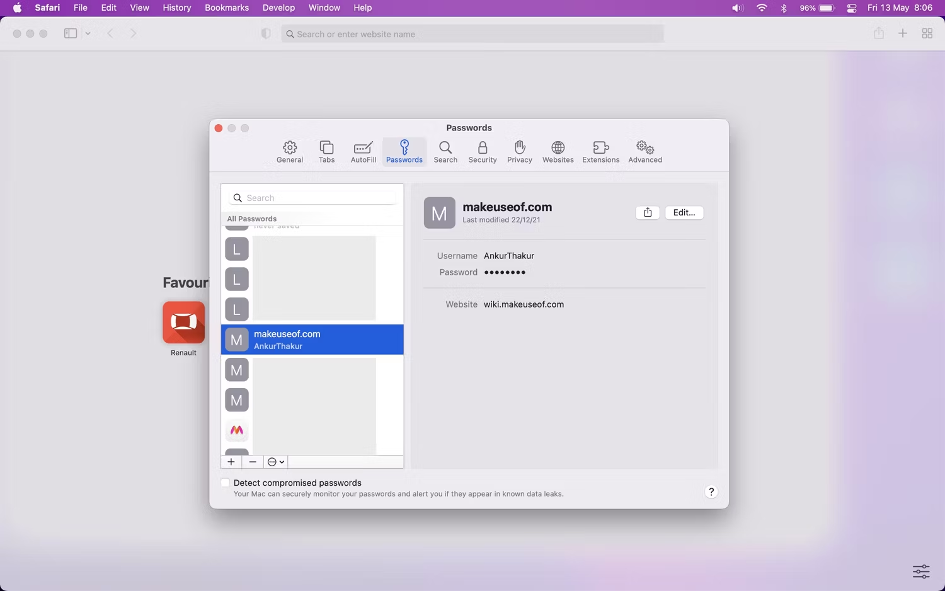The width and height of the screenshot is (945, 591).
Task: Open the Advanced preferences pane
Action: 645,152
